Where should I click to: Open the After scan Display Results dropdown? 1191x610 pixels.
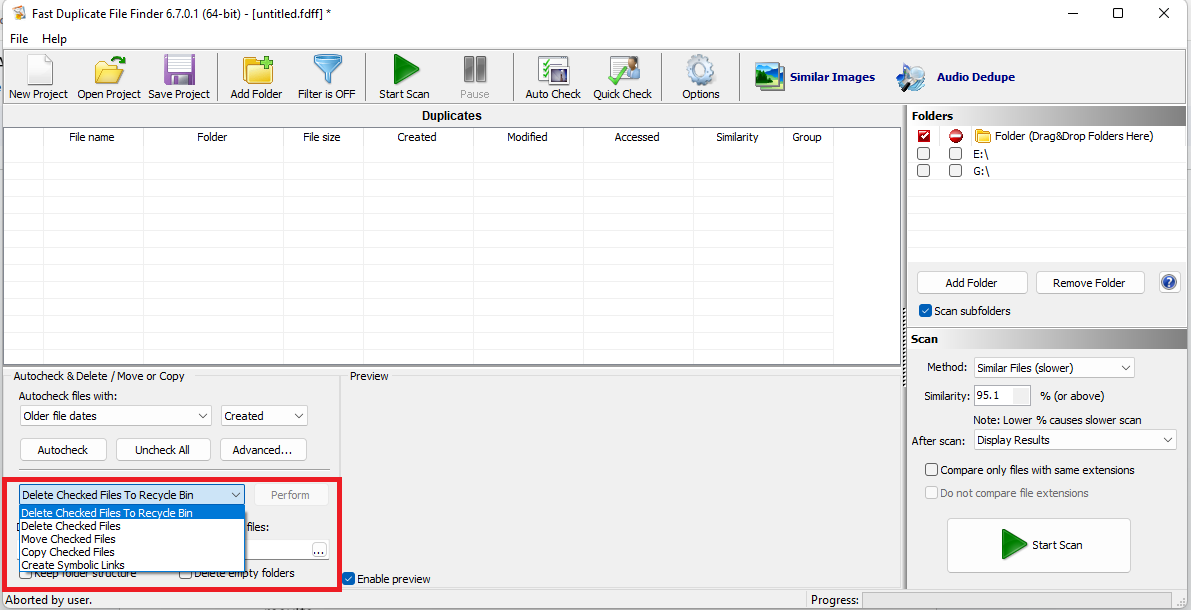pos(1075,440)
